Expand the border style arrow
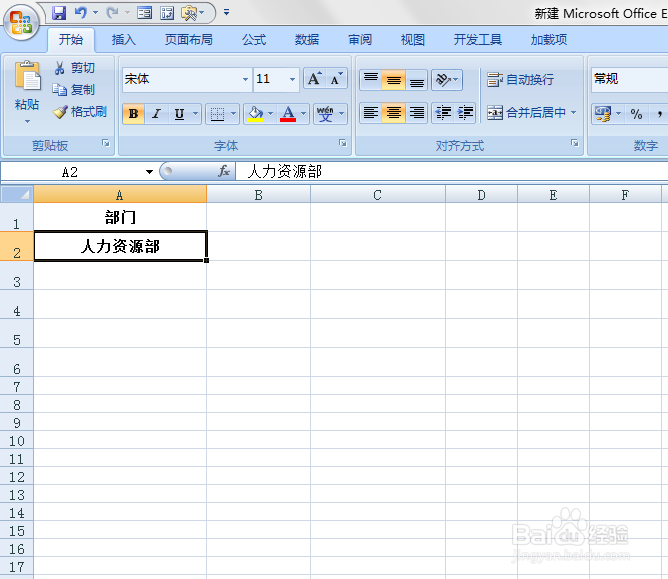668x579 pixels. (x=233, y=114)
